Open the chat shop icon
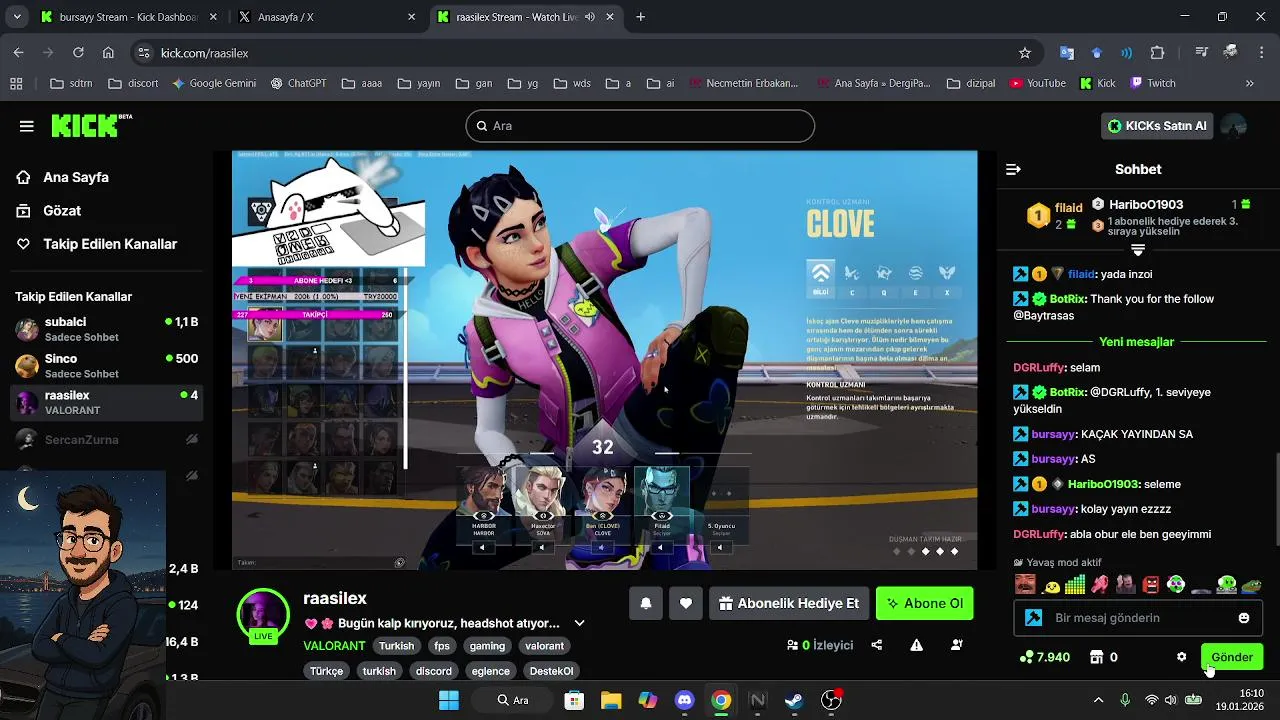Screen dimensions: 1280x720 click(x=1097, y=657)
